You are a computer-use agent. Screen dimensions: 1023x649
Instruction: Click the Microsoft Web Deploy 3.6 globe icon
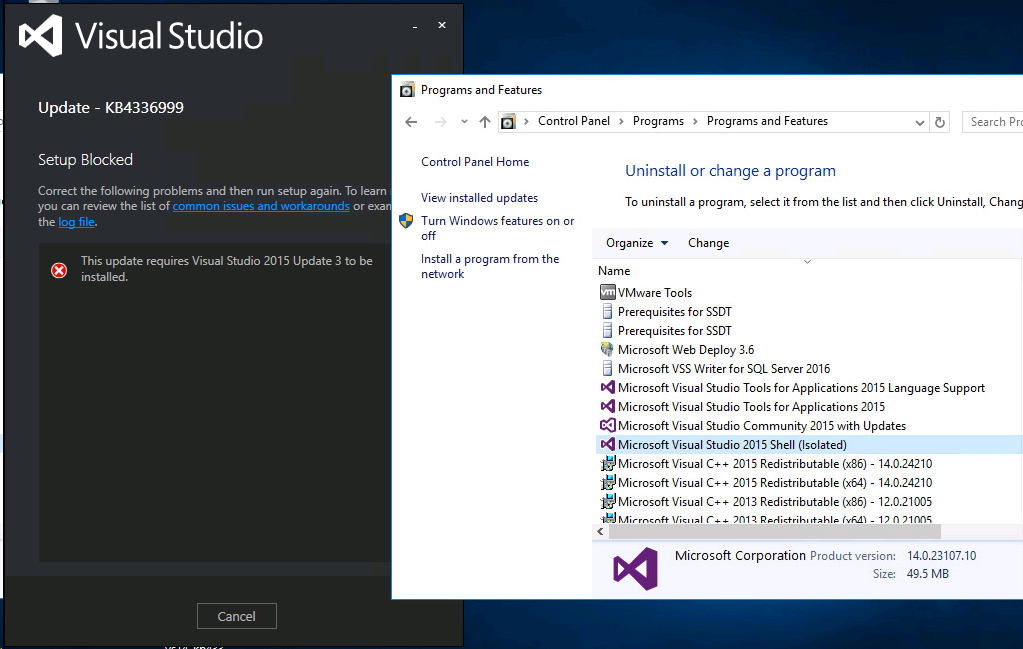coord(608,349)
